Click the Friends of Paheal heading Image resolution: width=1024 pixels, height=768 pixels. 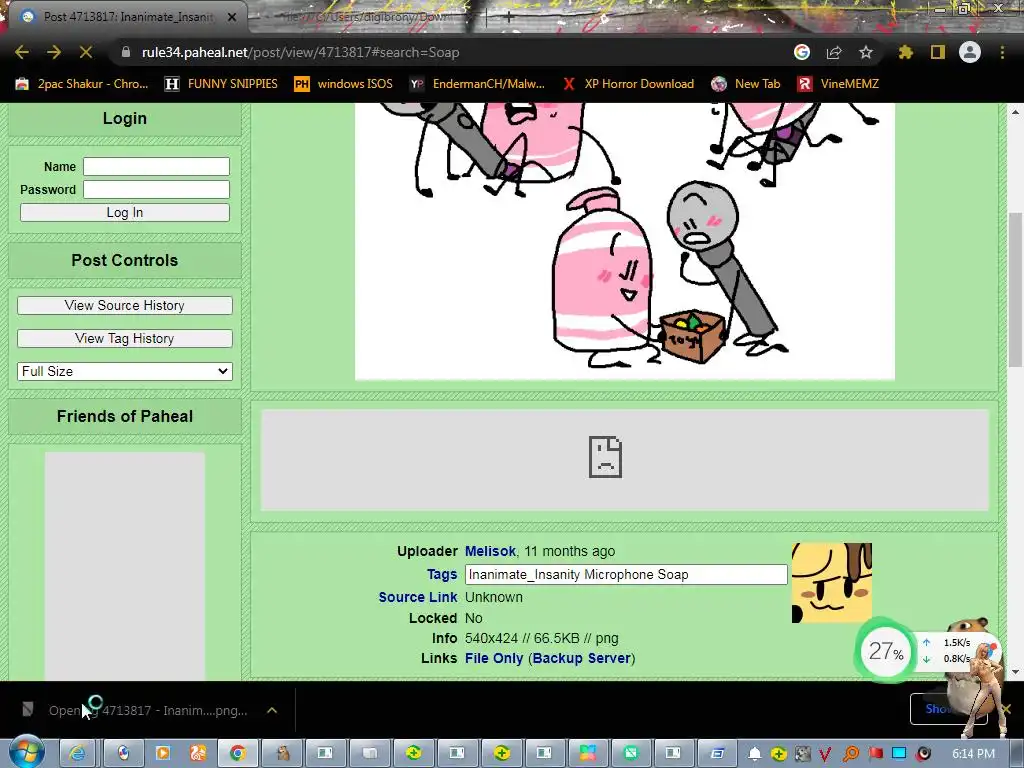[x=125, y=416]
